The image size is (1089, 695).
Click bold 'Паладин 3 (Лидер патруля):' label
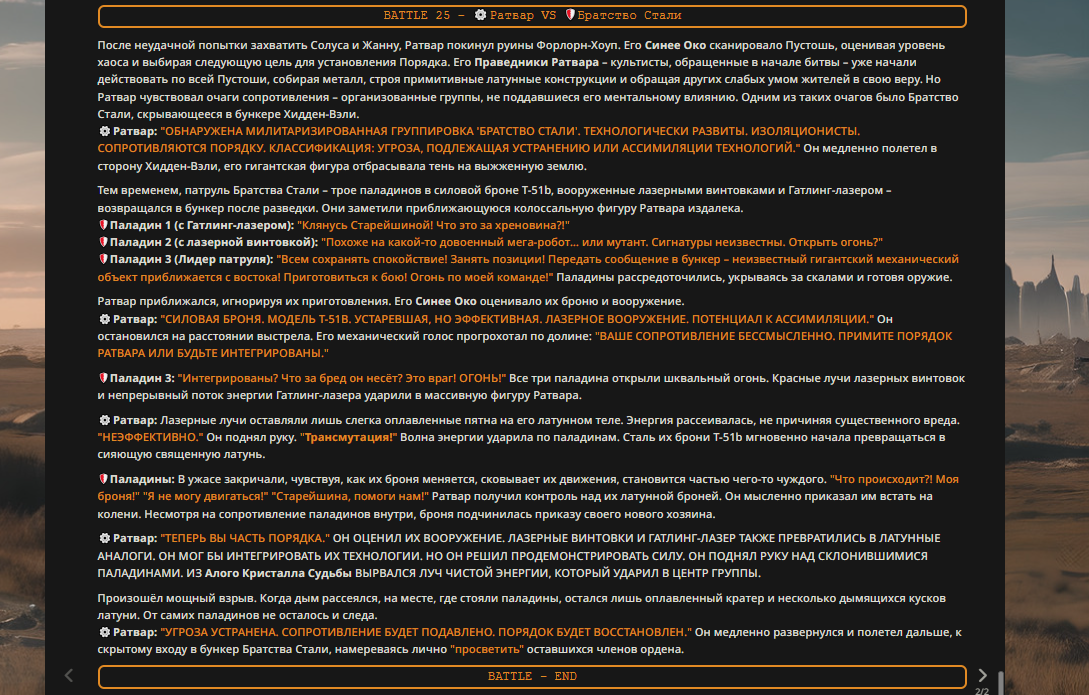(x=192, y=259)
